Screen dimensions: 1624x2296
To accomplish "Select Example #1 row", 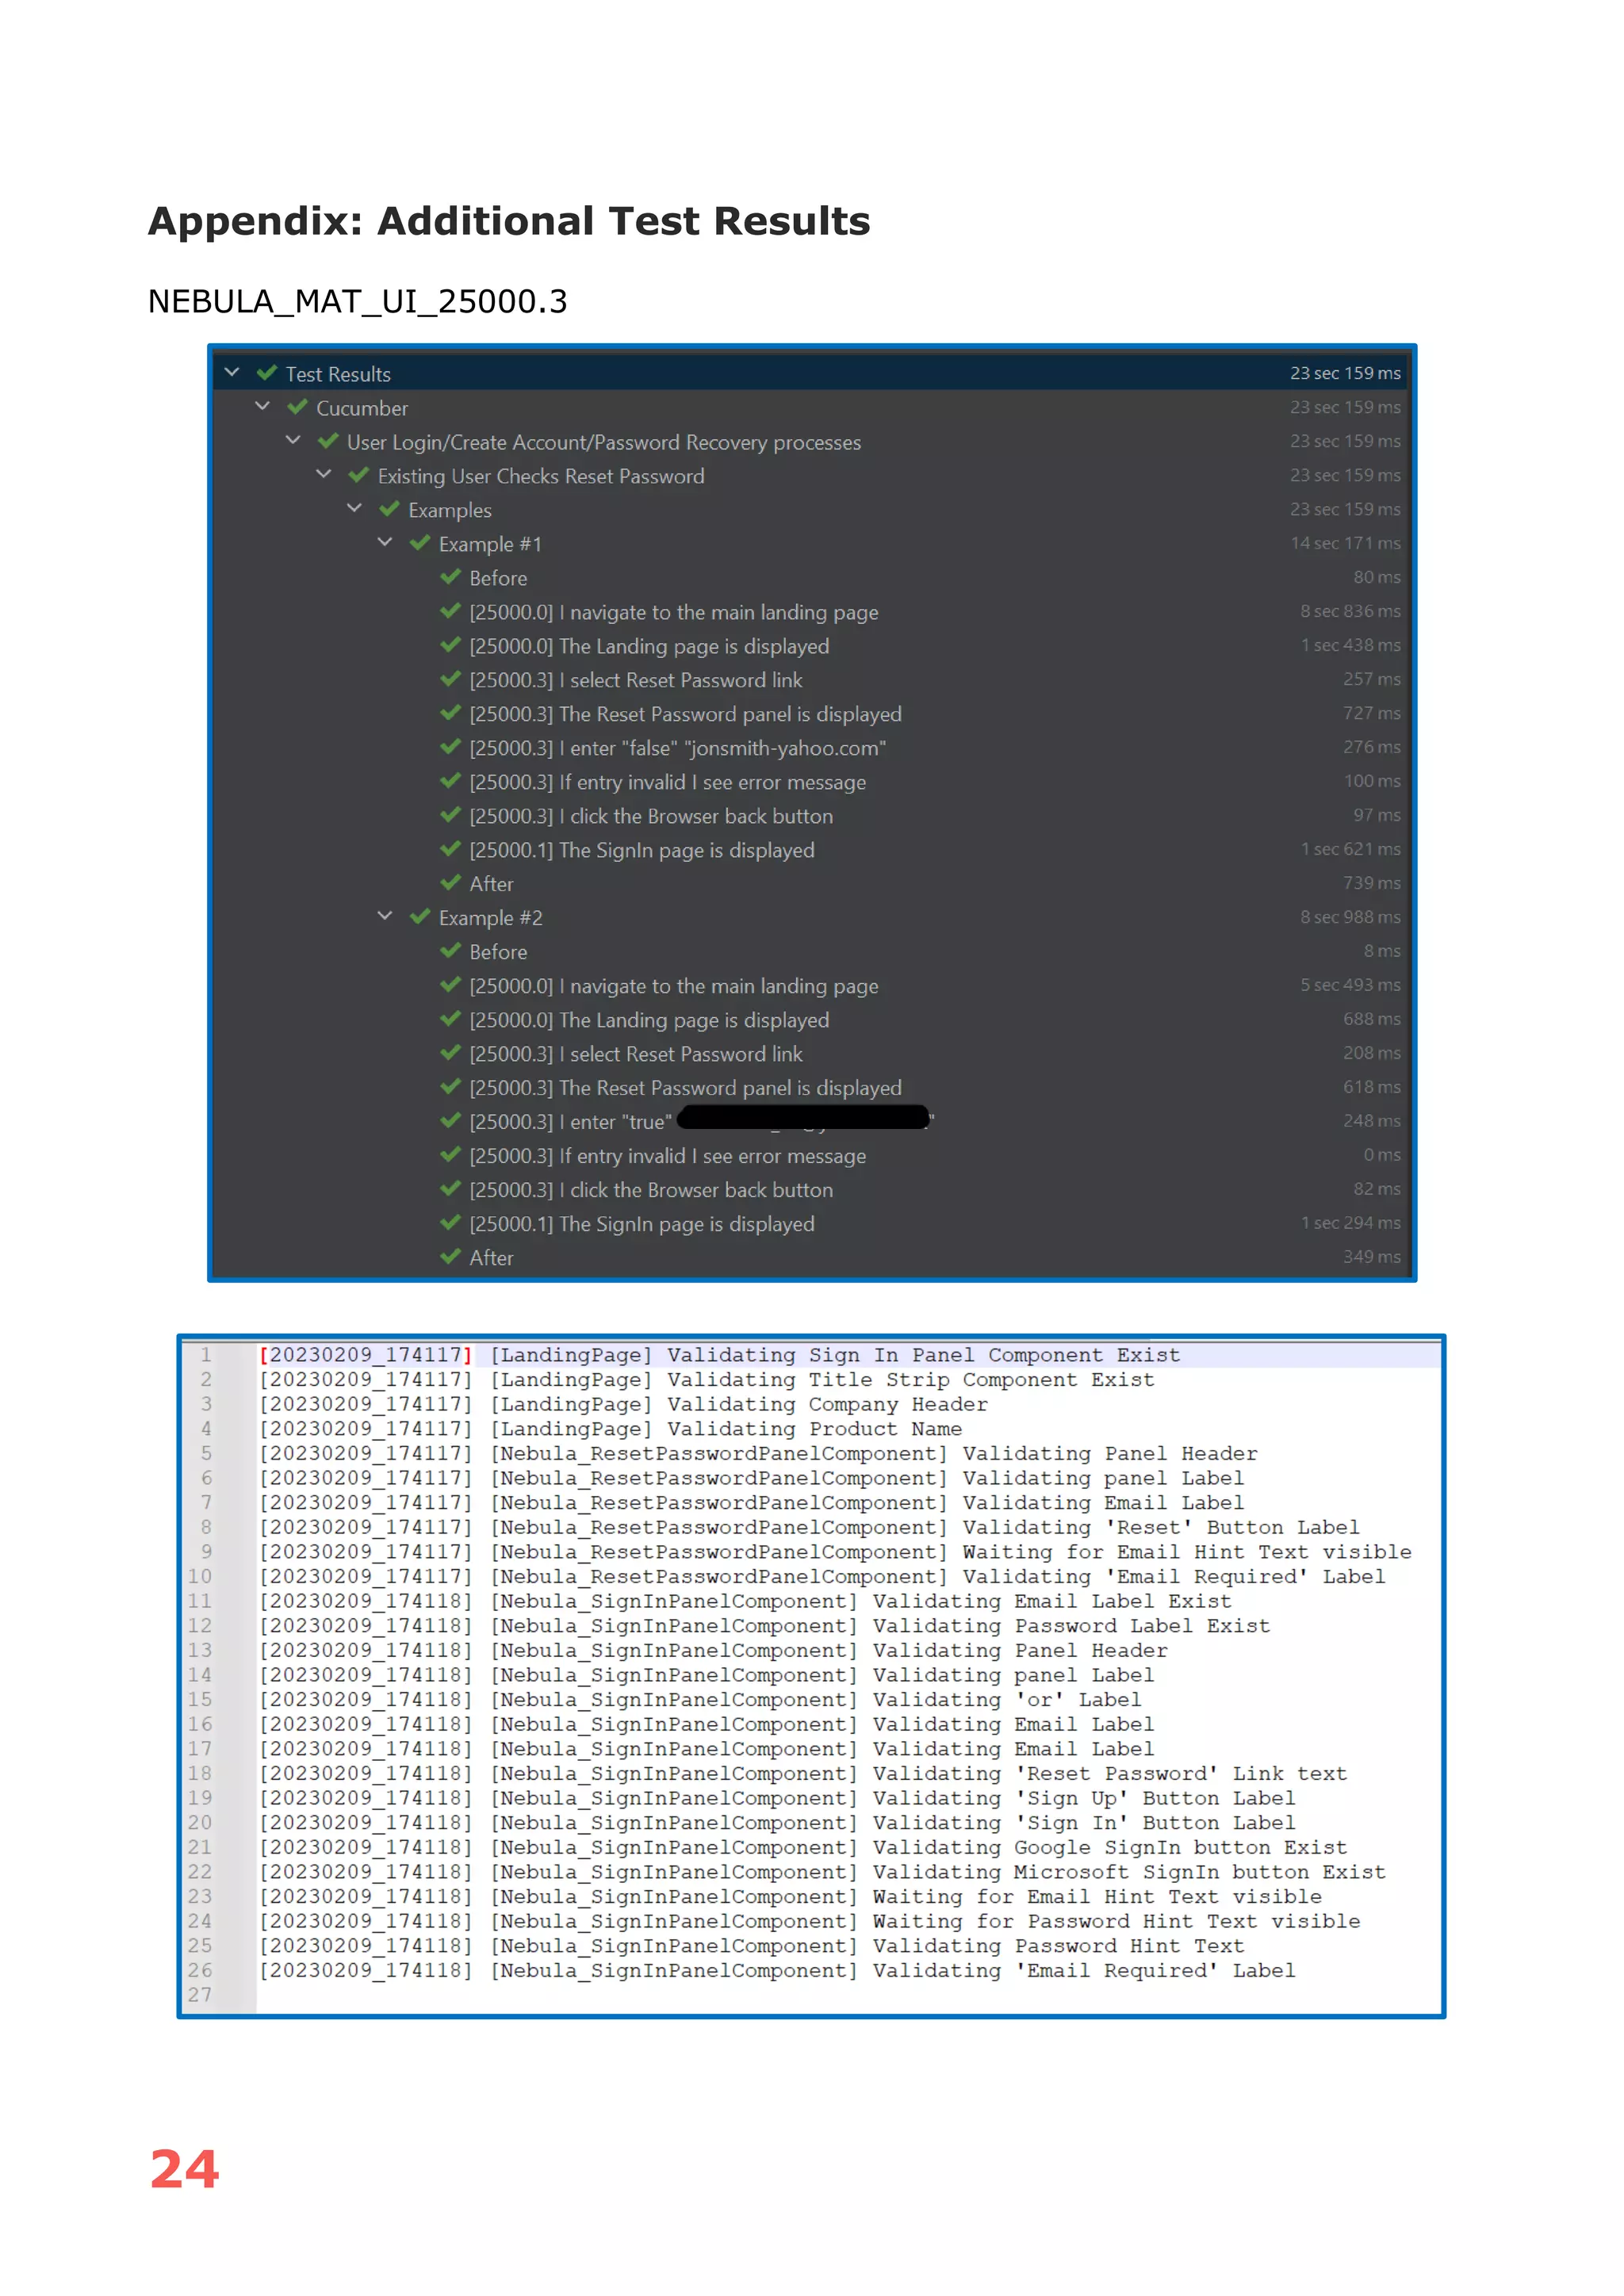I will (811, 543).
